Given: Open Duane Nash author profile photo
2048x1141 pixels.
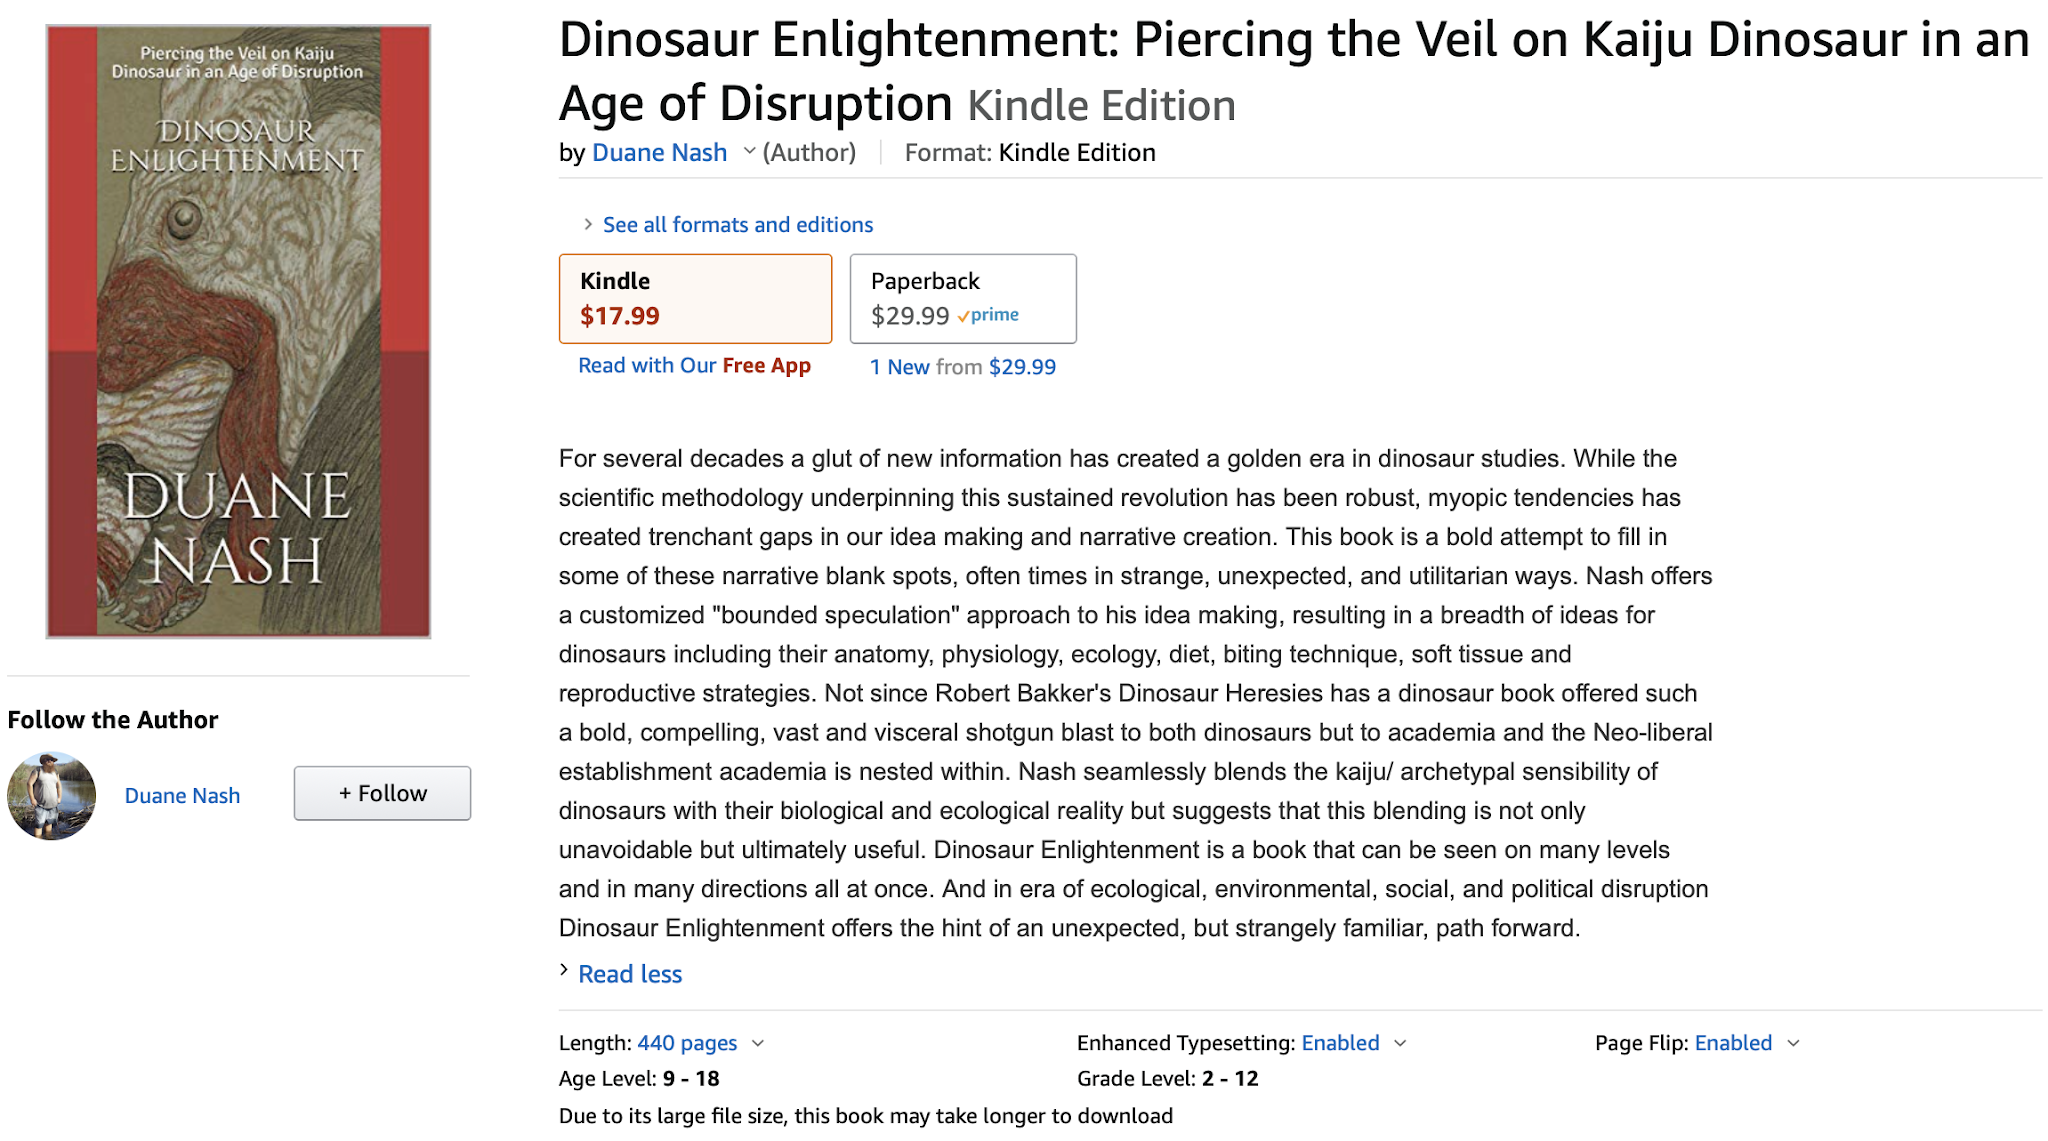Looking at the screenshot, I should (51, 796).
